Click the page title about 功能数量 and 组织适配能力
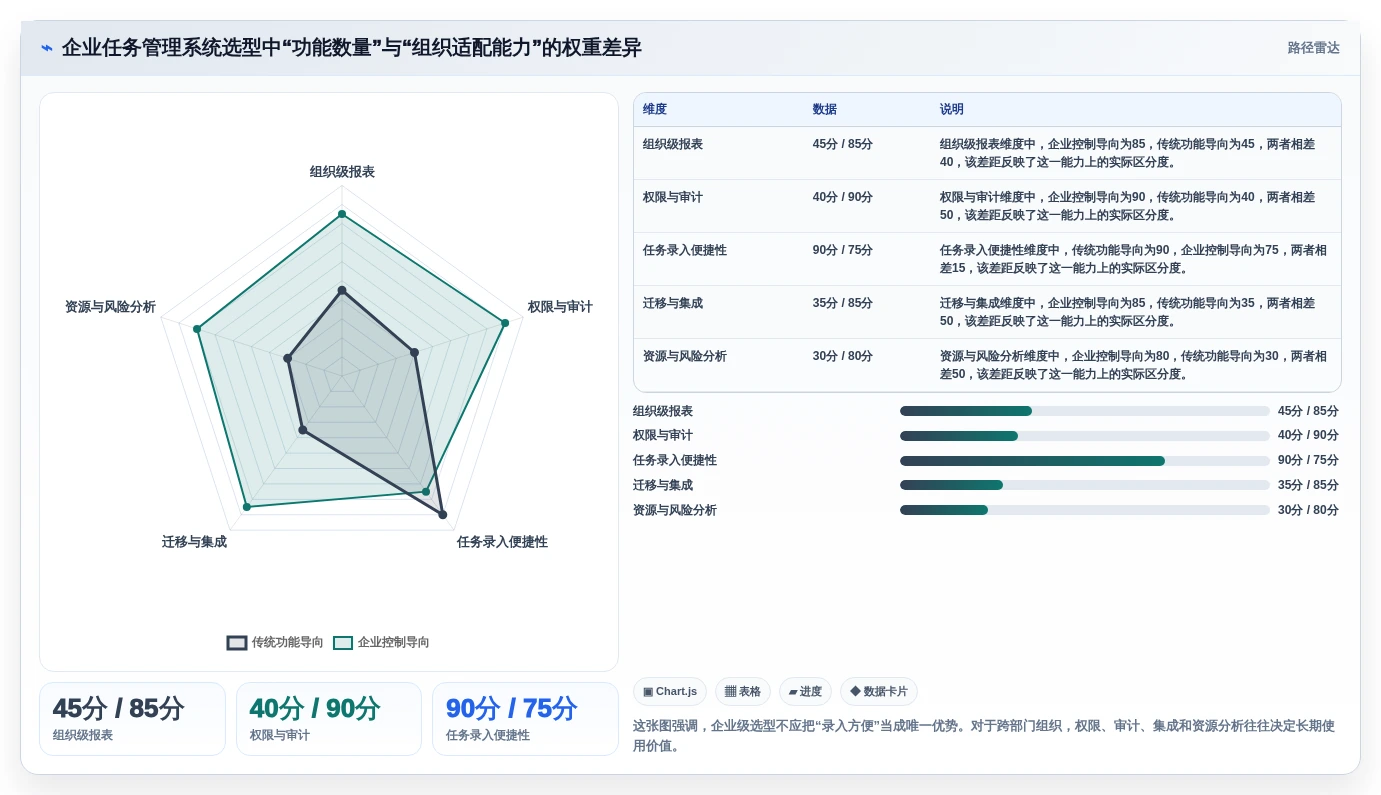 [352, 48]
